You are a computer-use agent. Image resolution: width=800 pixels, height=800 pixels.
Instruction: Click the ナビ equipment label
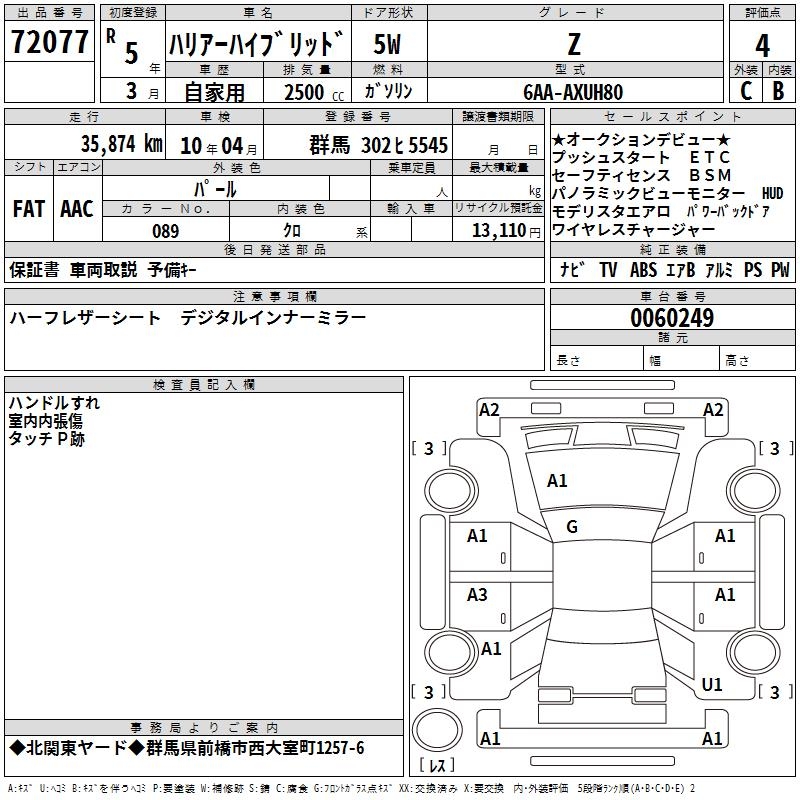571,270
